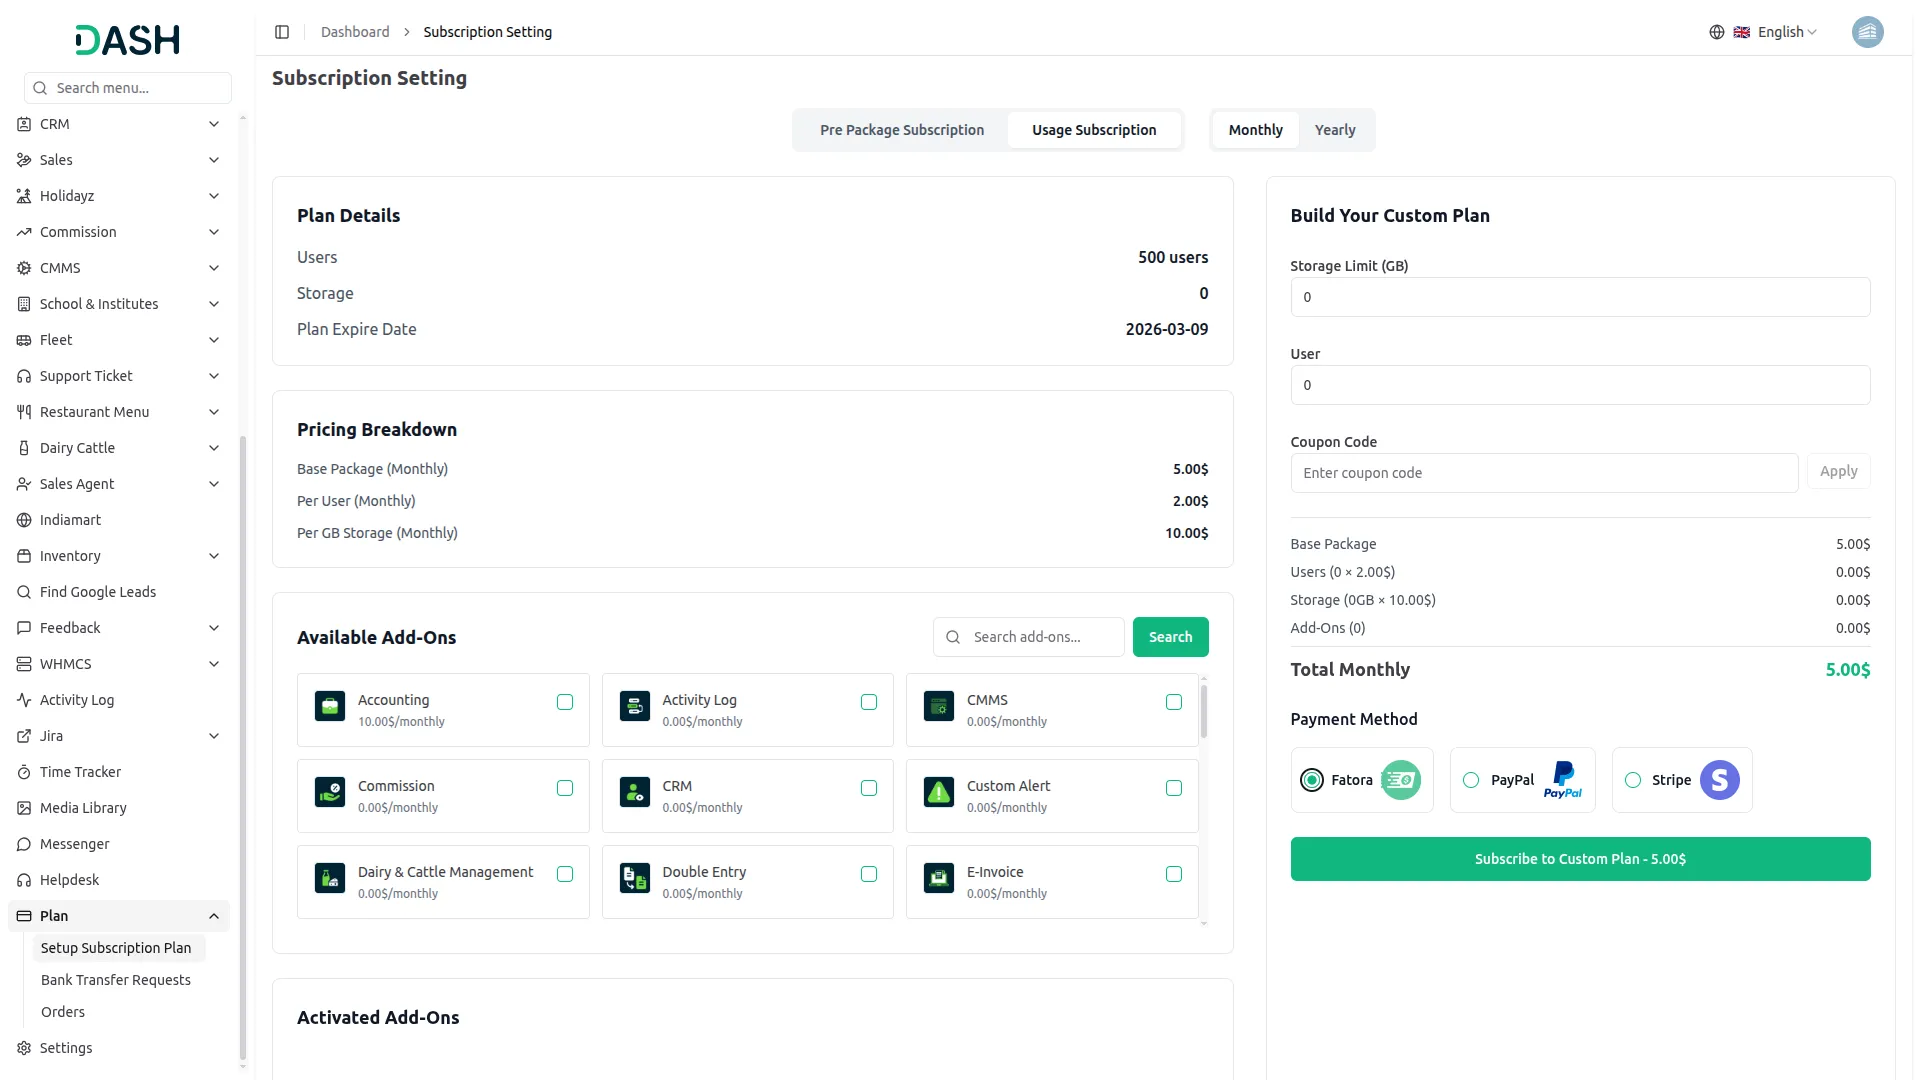Click the Double Entry add-on icon
The height and width of the screenshot is (1080, 1920).
coord(635,878)
